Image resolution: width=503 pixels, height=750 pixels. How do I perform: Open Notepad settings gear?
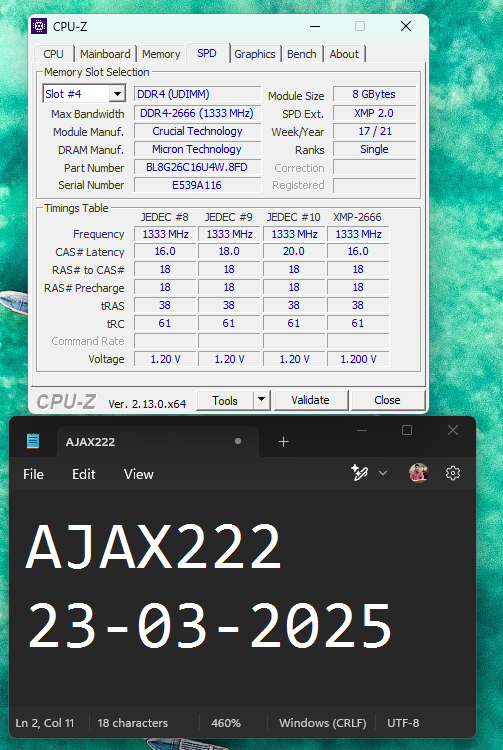pos(453,473)
